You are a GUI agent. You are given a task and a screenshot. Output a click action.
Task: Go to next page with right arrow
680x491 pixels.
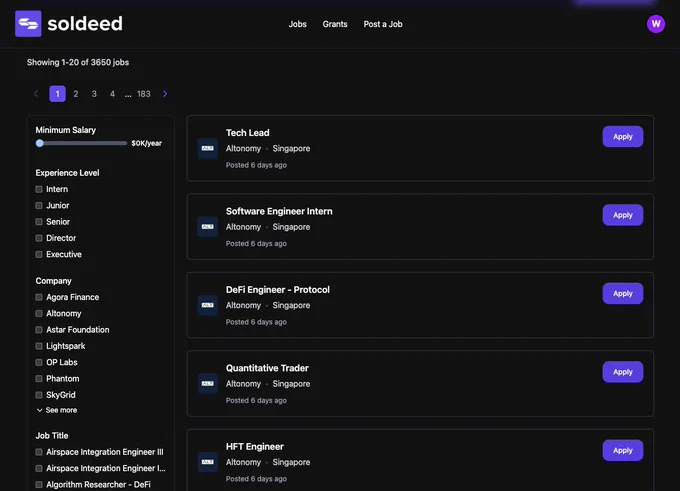pyautogui.click(x=165, y=94)
